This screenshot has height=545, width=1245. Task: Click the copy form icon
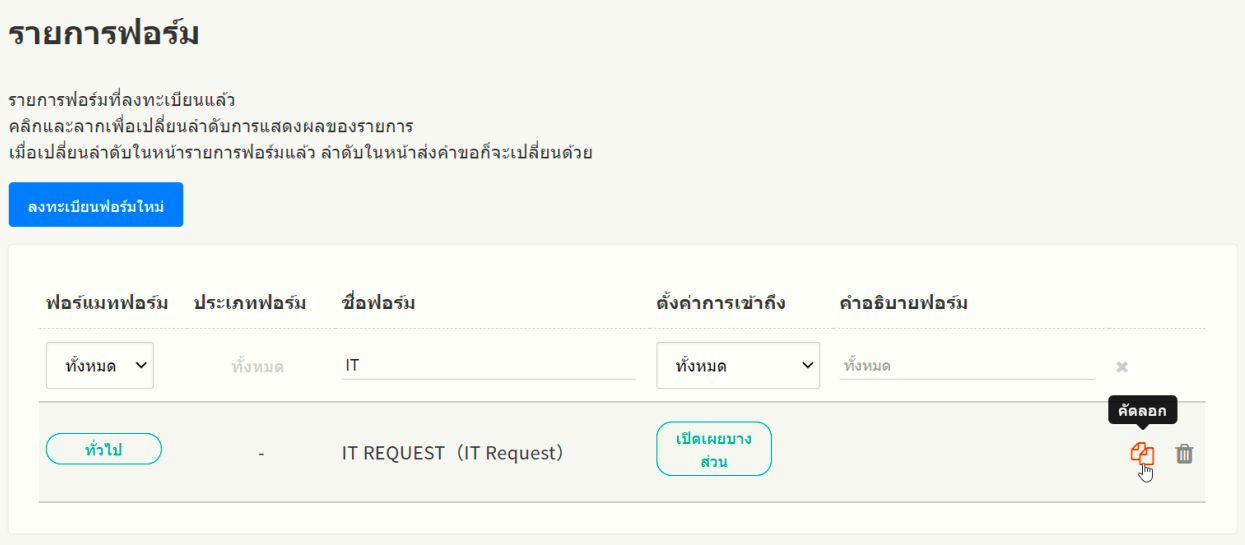[1142, 453]
